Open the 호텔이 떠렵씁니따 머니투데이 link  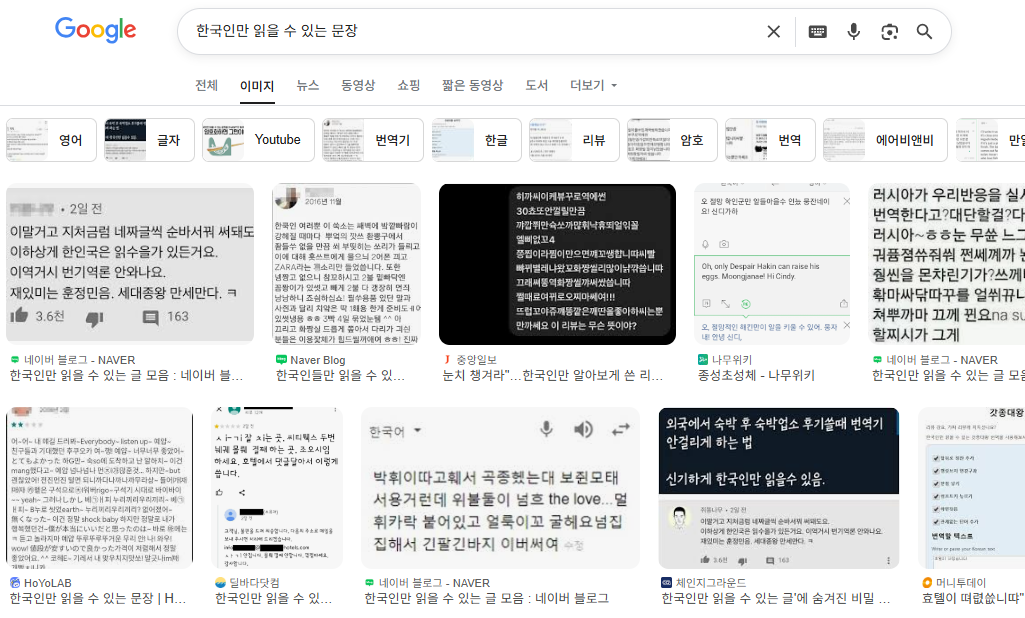[x=973, y=599]
